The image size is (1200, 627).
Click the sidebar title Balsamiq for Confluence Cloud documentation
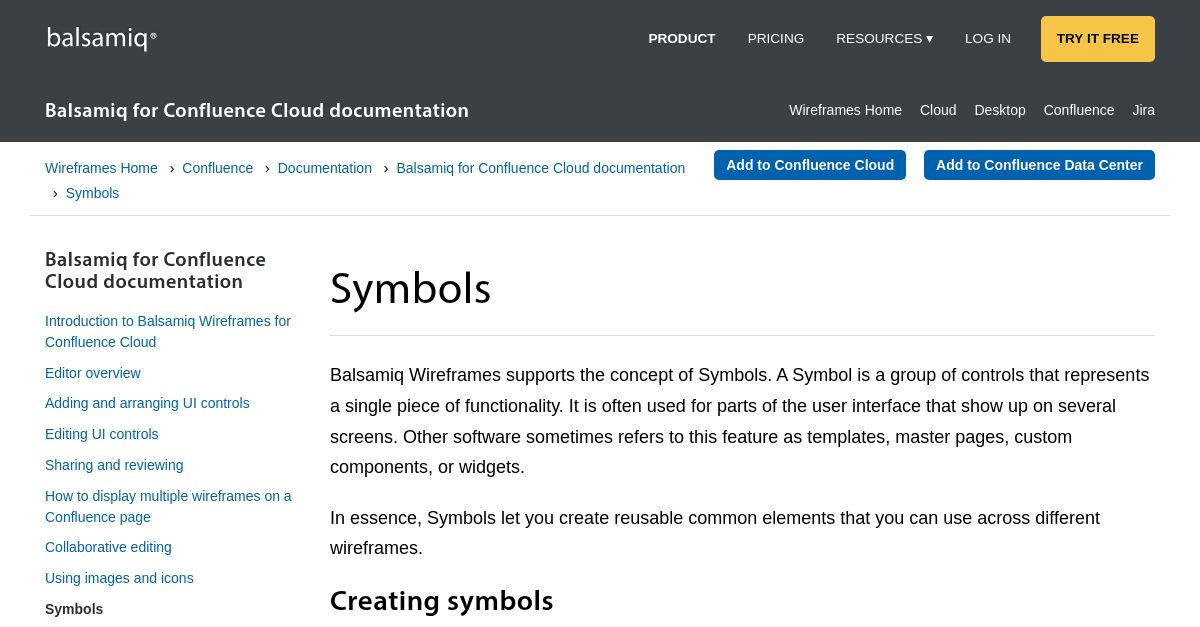[x=156, y=270]
